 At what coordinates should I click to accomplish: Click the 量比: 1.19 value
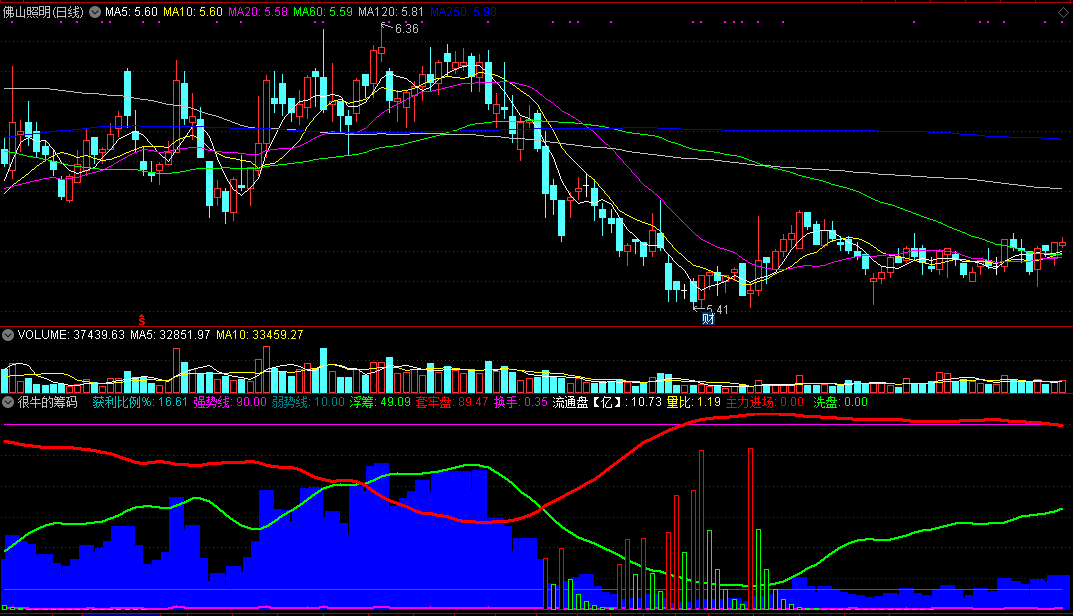693,402
